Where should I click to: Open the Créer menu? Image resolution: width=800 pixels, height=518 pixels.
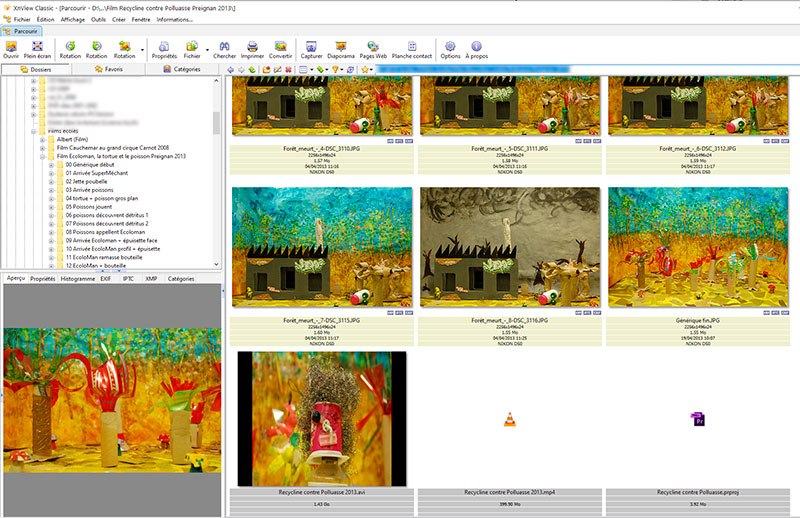click(x=119, y=19)
